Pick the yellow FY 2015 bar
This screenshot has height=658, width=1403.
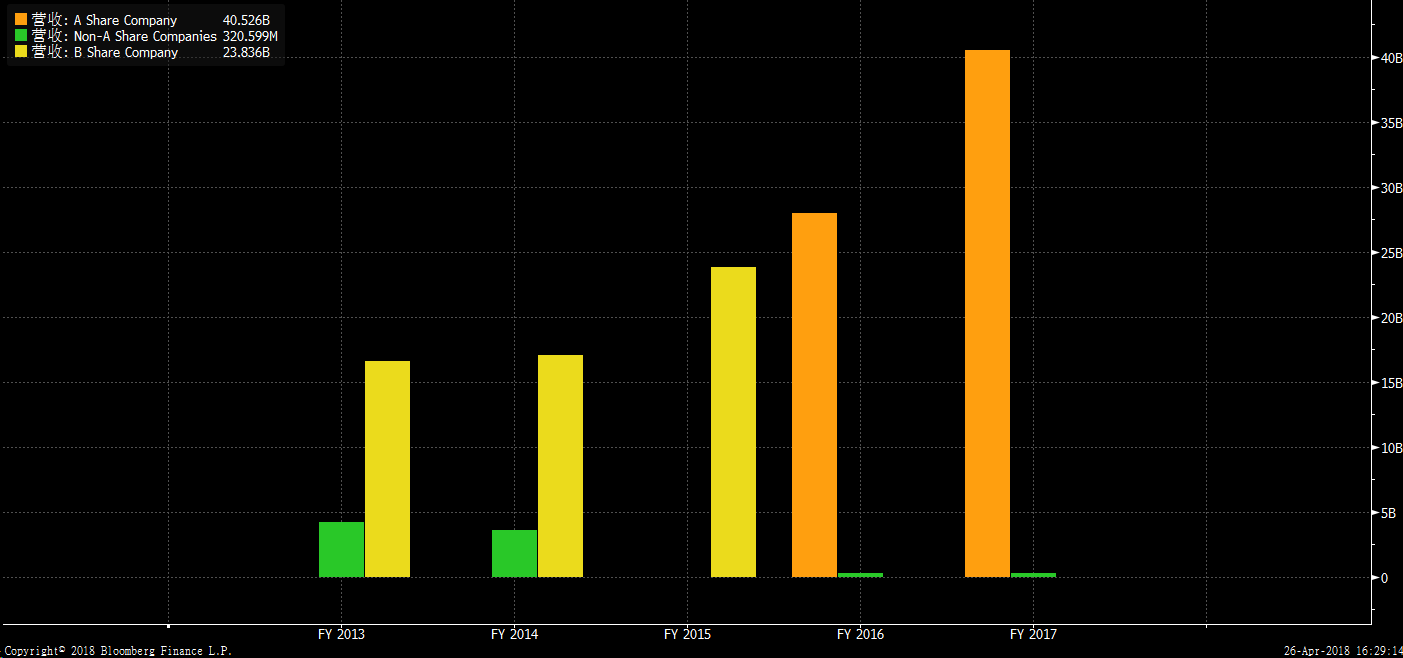click(x=733, y=422)
